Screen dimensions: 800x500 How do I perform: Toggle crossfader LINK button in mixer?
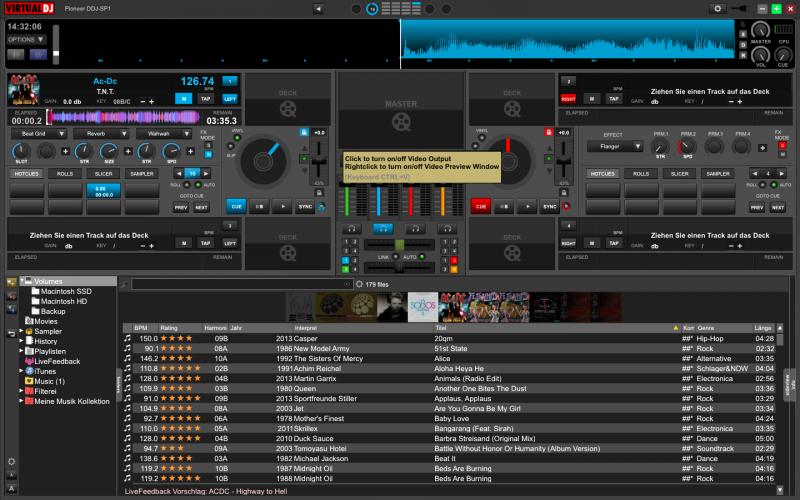pyautogui.click(x=395, y=257)
